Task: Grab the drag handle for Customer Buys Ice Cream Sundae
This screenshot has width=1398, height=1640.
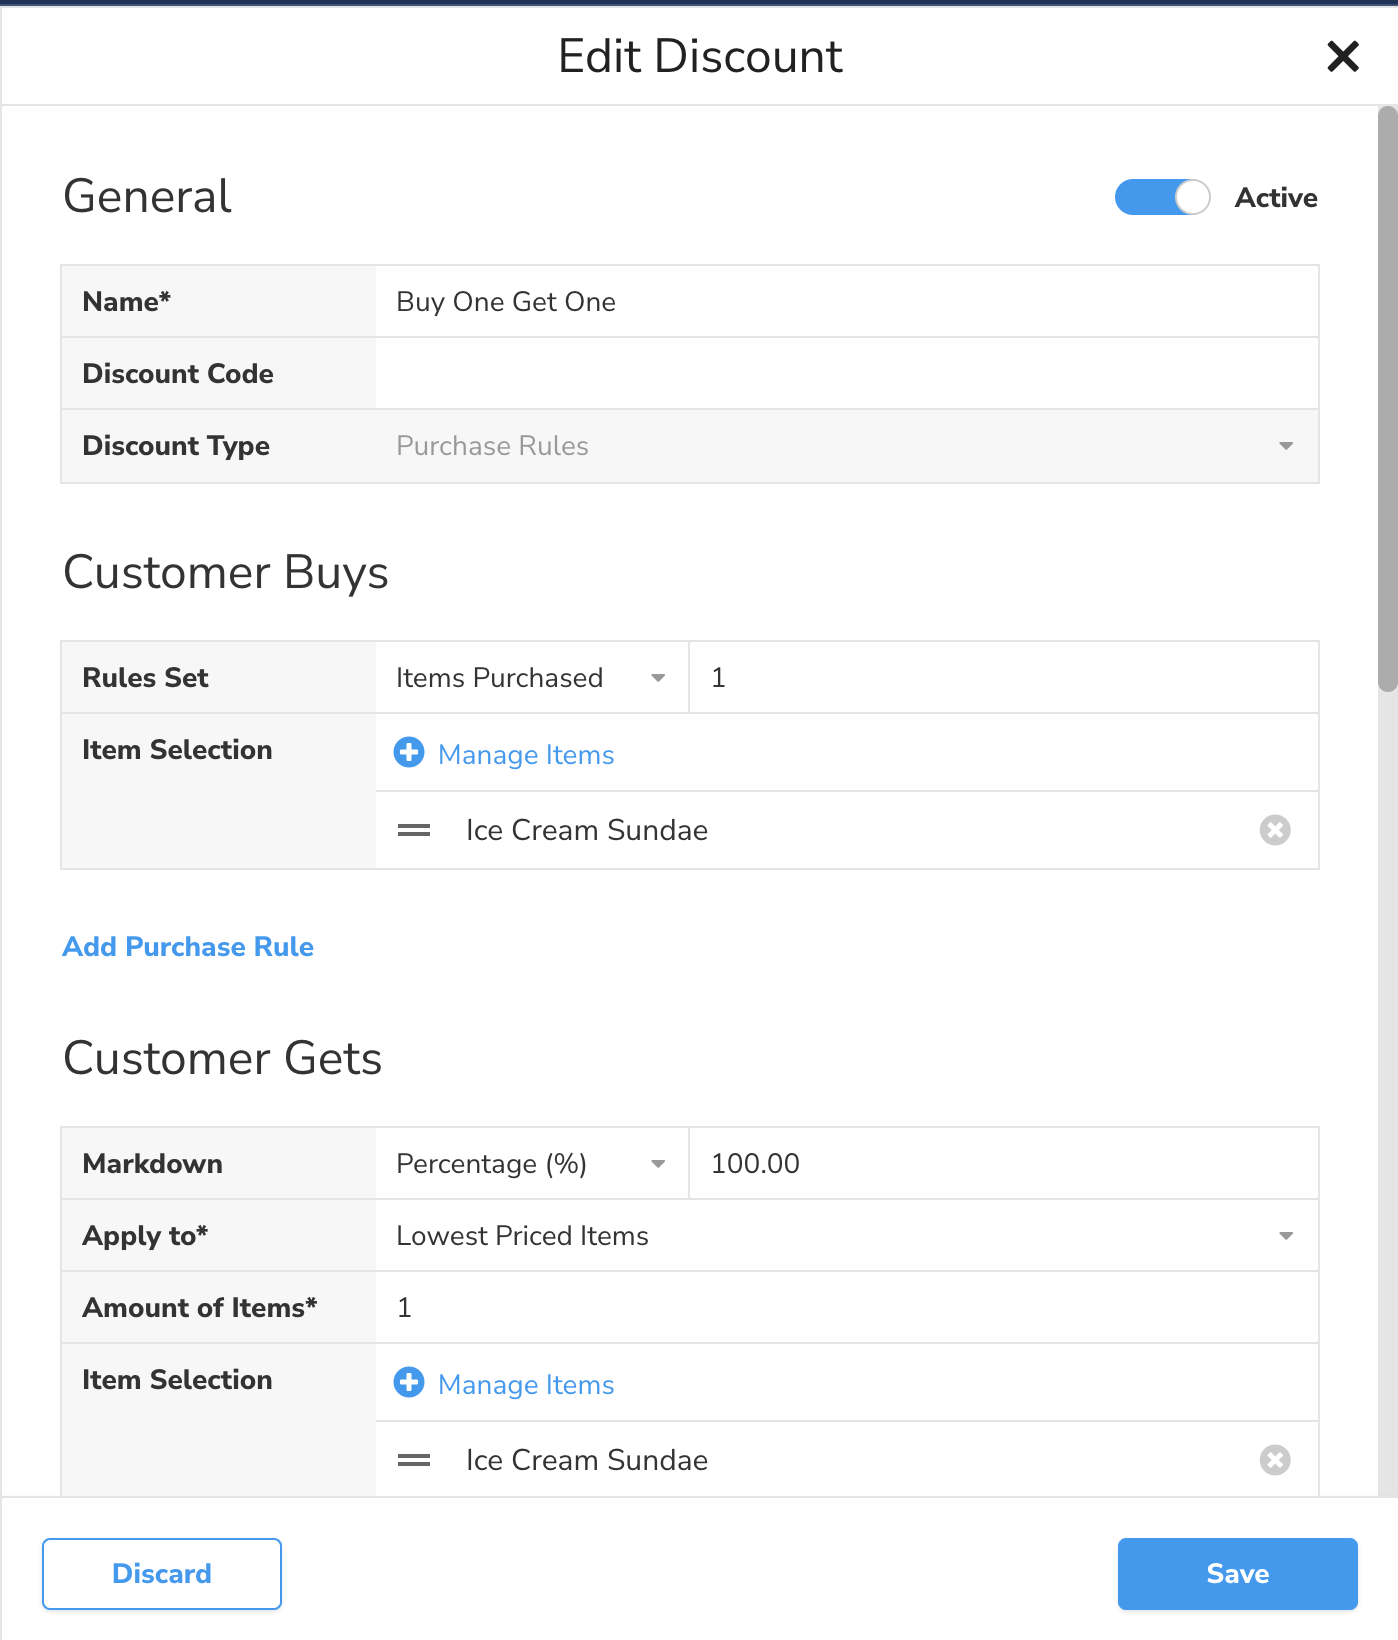Action: pyautogui.click(x=414, y=830)
